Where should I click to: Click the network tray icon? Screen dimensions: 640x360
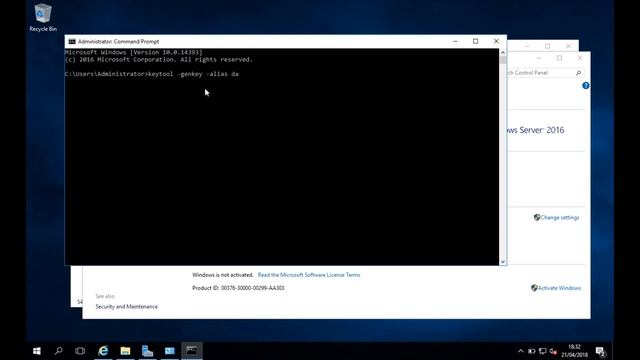click(542, 351)
